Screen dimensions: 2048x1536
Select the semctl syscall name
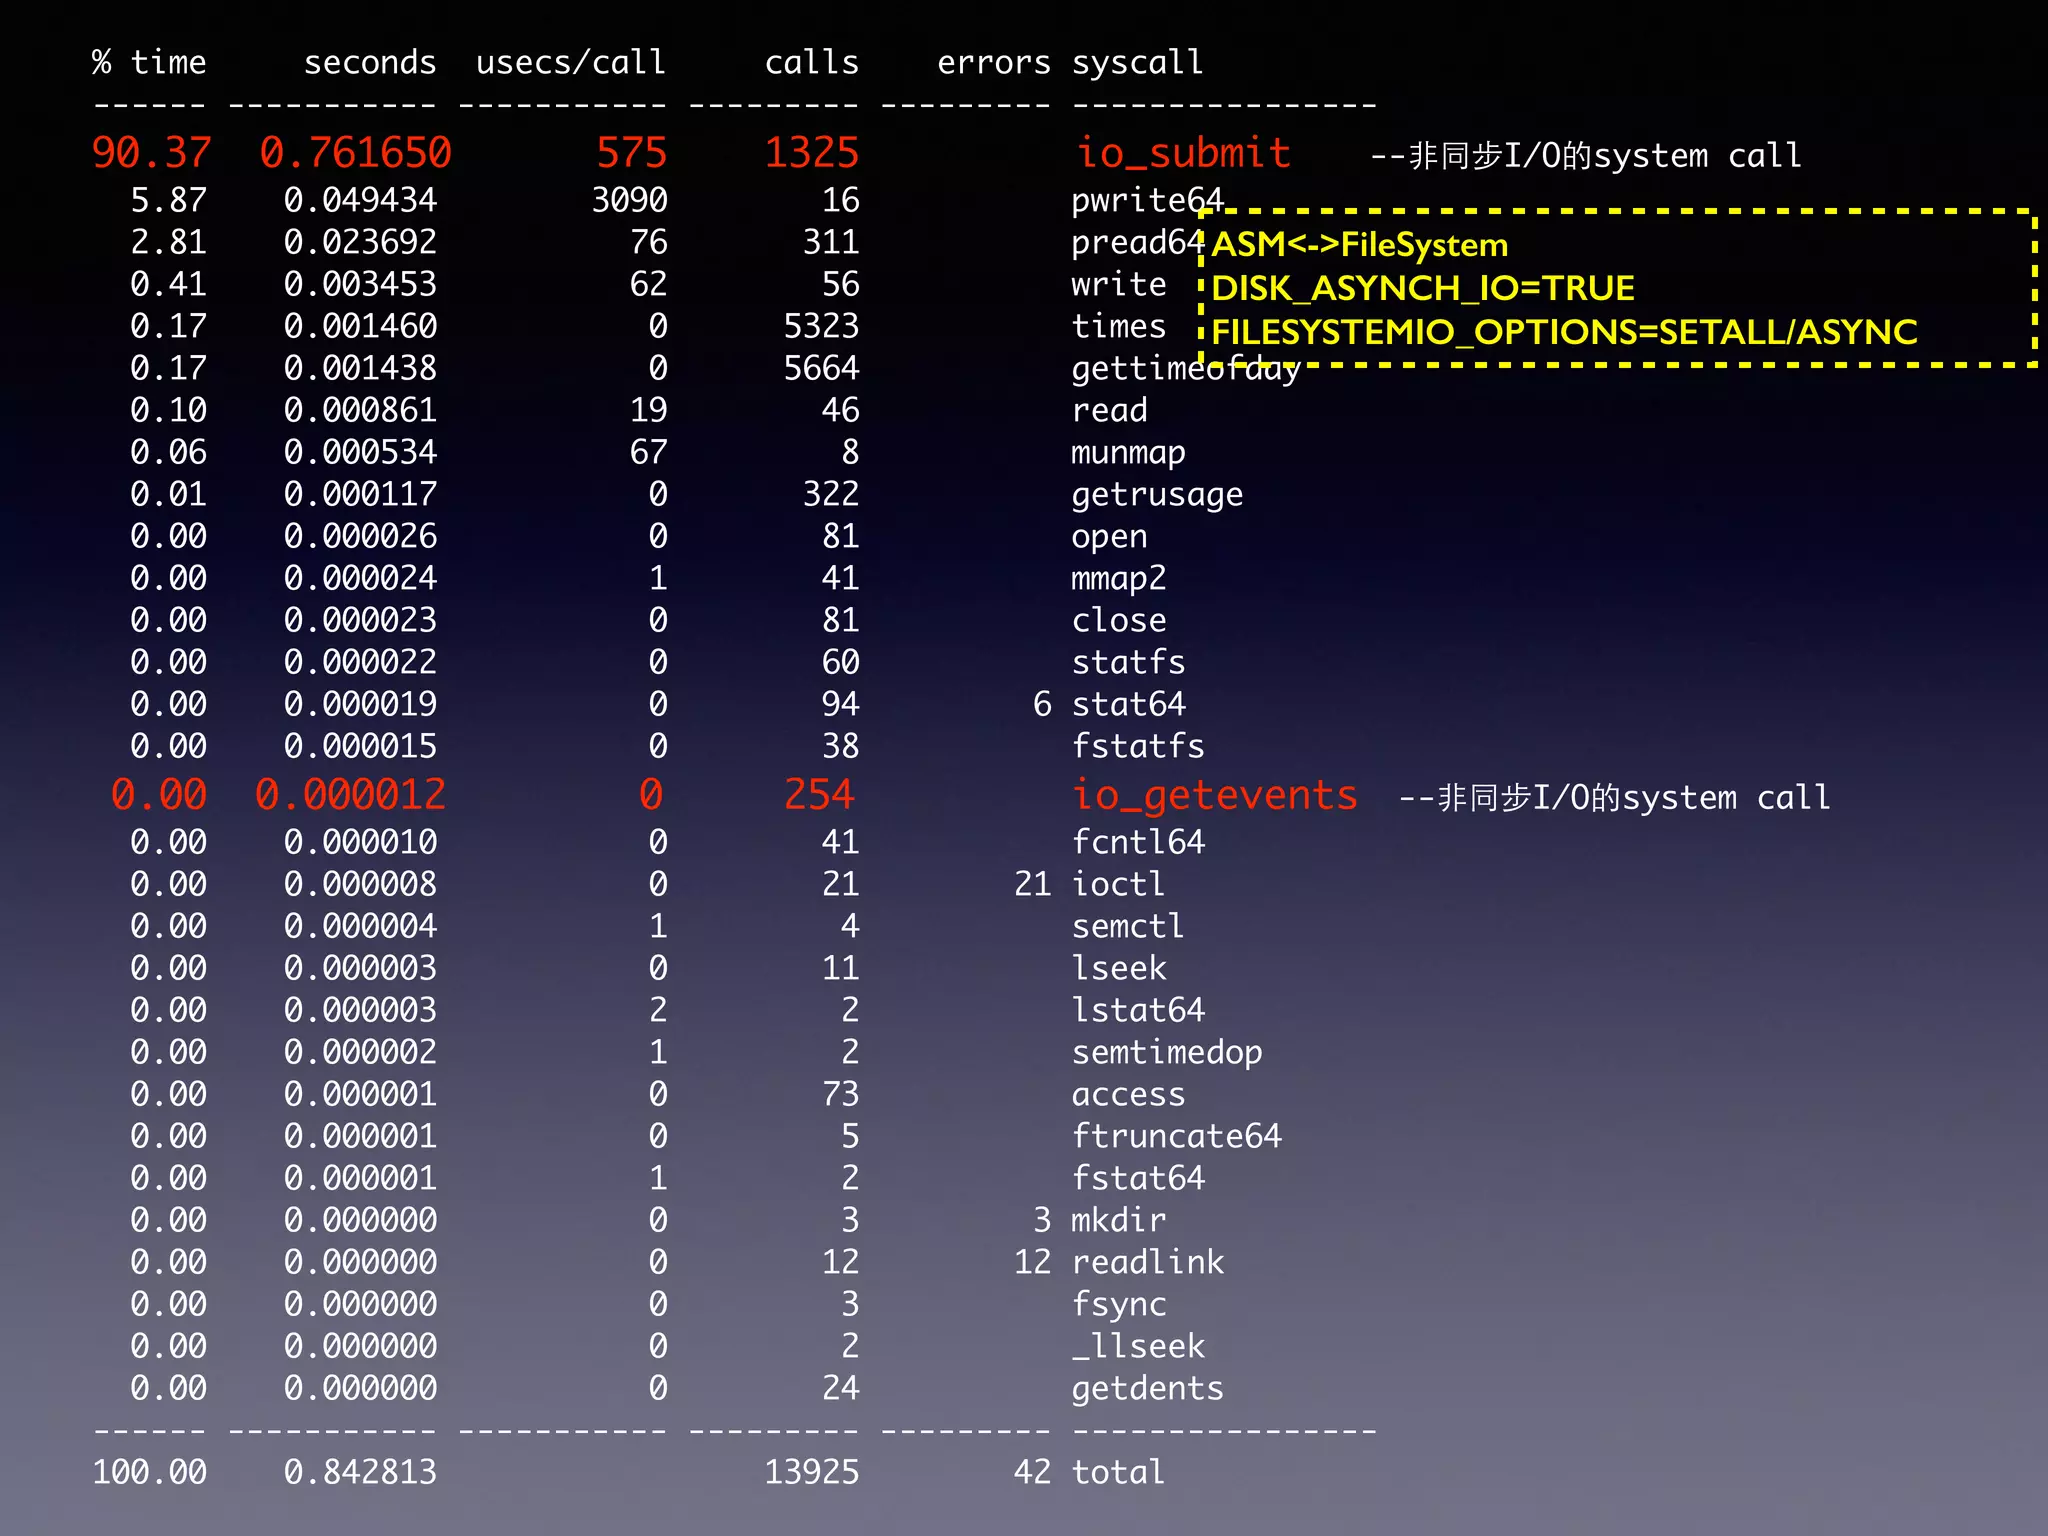[x=1128, y=926]
